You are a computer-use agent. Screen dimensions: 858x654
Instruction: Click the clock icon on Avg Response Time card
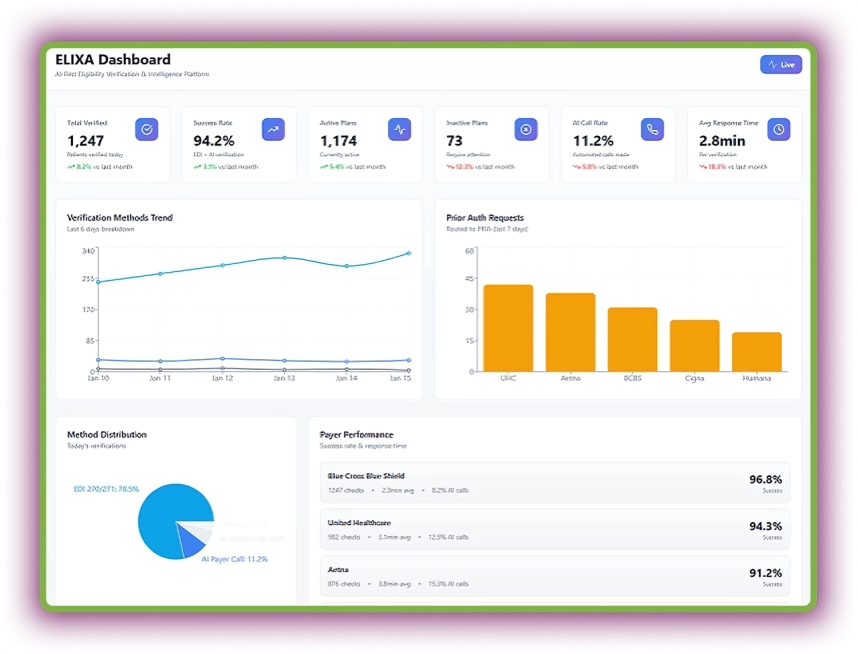tap(779, 129)
